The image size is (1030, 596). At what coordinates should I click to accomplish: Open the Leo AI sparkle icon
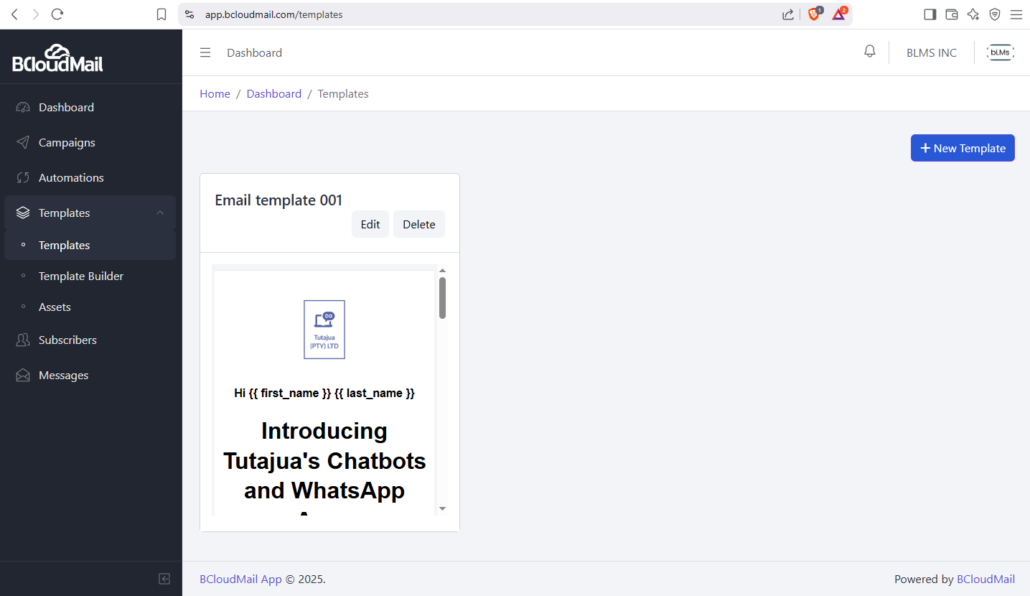[x=973, y=14]
